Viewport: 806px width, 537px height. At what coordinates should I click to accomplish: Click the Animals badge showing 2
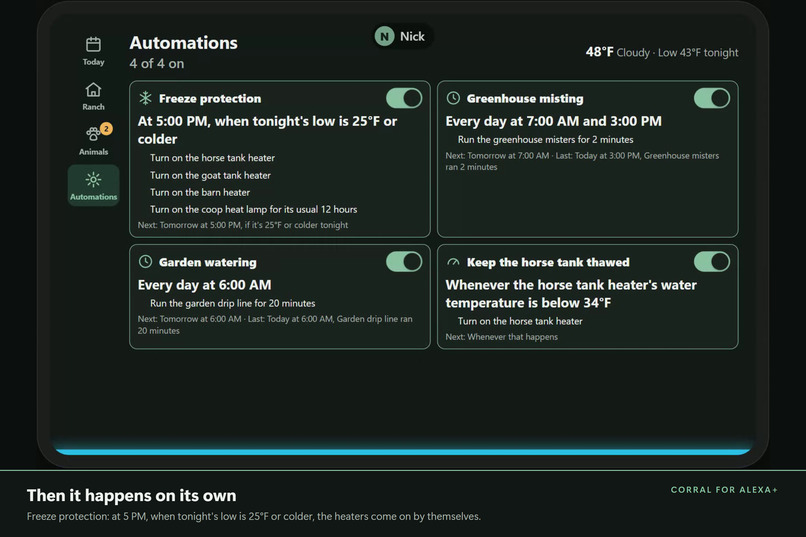point(106,128)
